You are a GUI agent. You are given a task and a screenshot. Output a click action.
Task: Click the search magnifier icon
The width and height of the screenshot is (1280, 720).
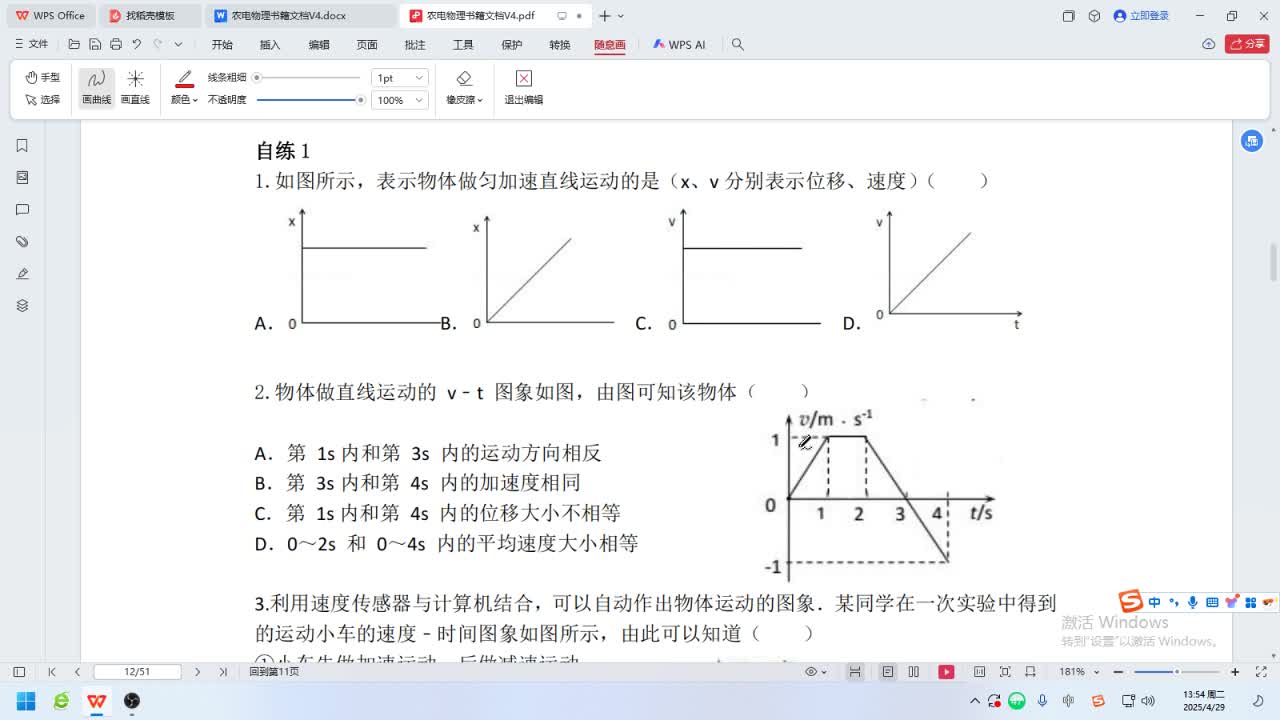pyautogui.click(x=738, y=44)
